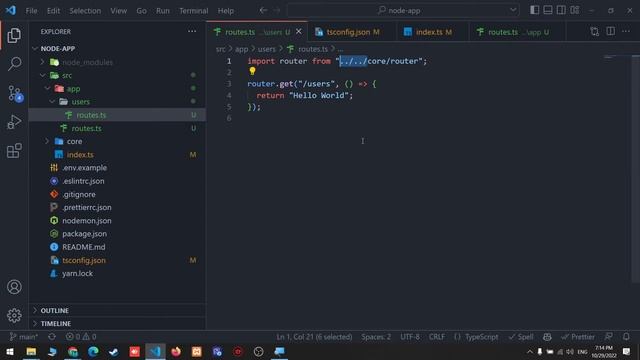Open the Customize Layout icon
640x360 pixels.
[x=575, y=10]
